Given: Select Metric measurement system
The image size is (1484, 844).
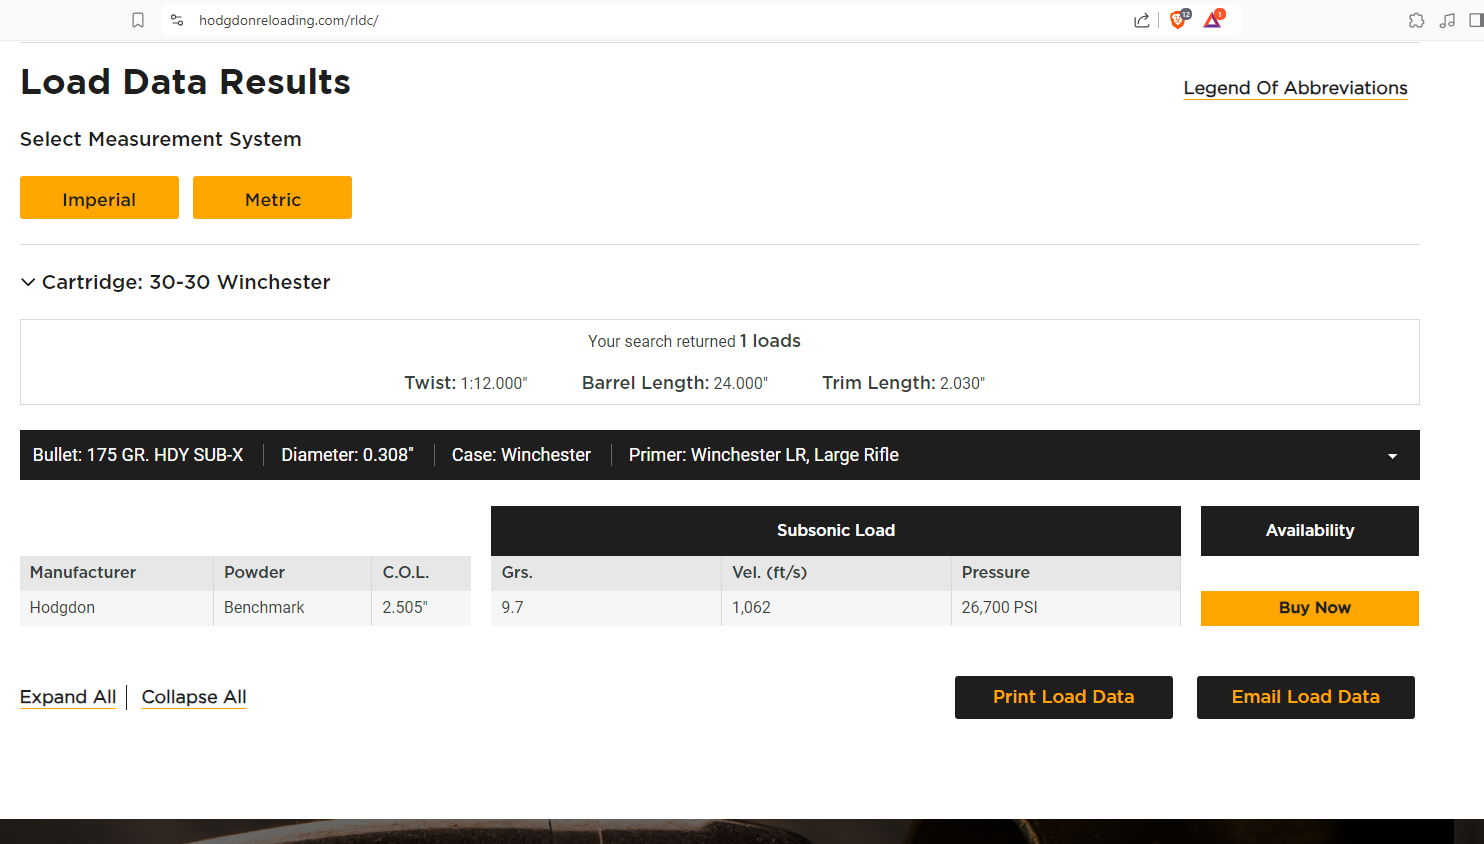Looking at the screenshot, I should pyautogui.click(x=272, y=198).
